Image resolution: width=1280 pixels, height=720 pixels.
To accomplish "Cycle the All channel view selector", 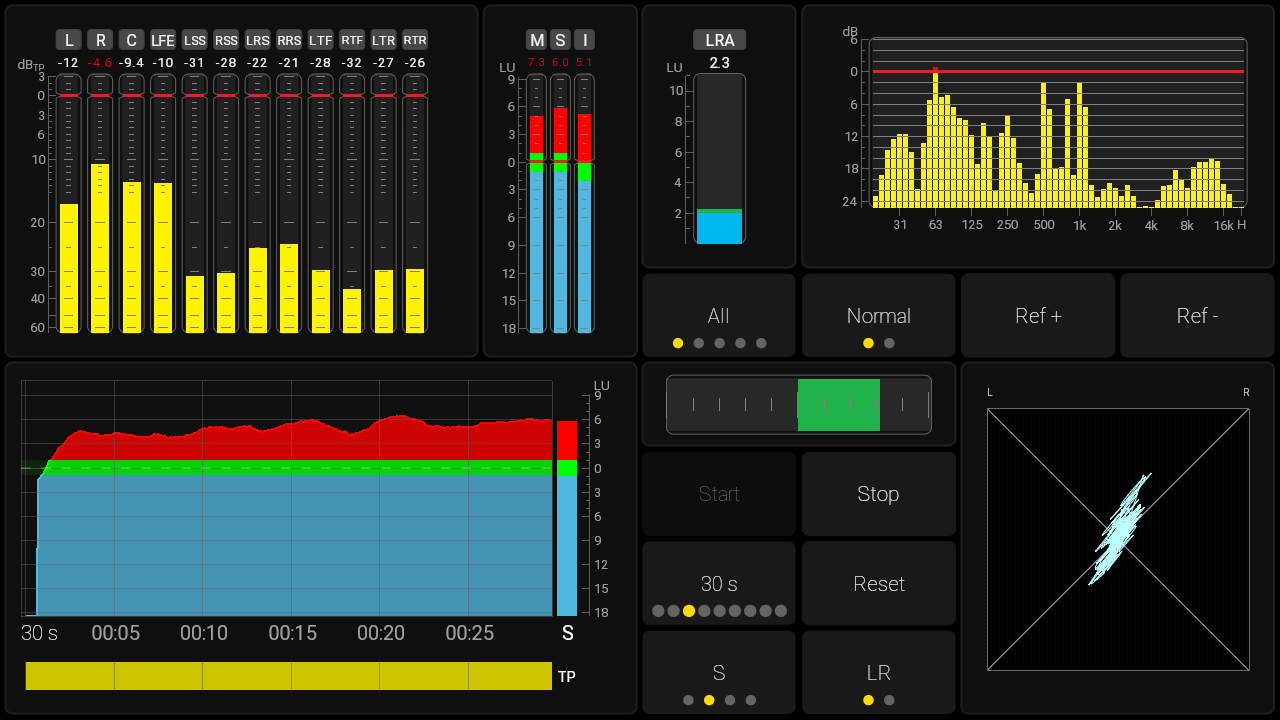I will (x=719, y=316).
